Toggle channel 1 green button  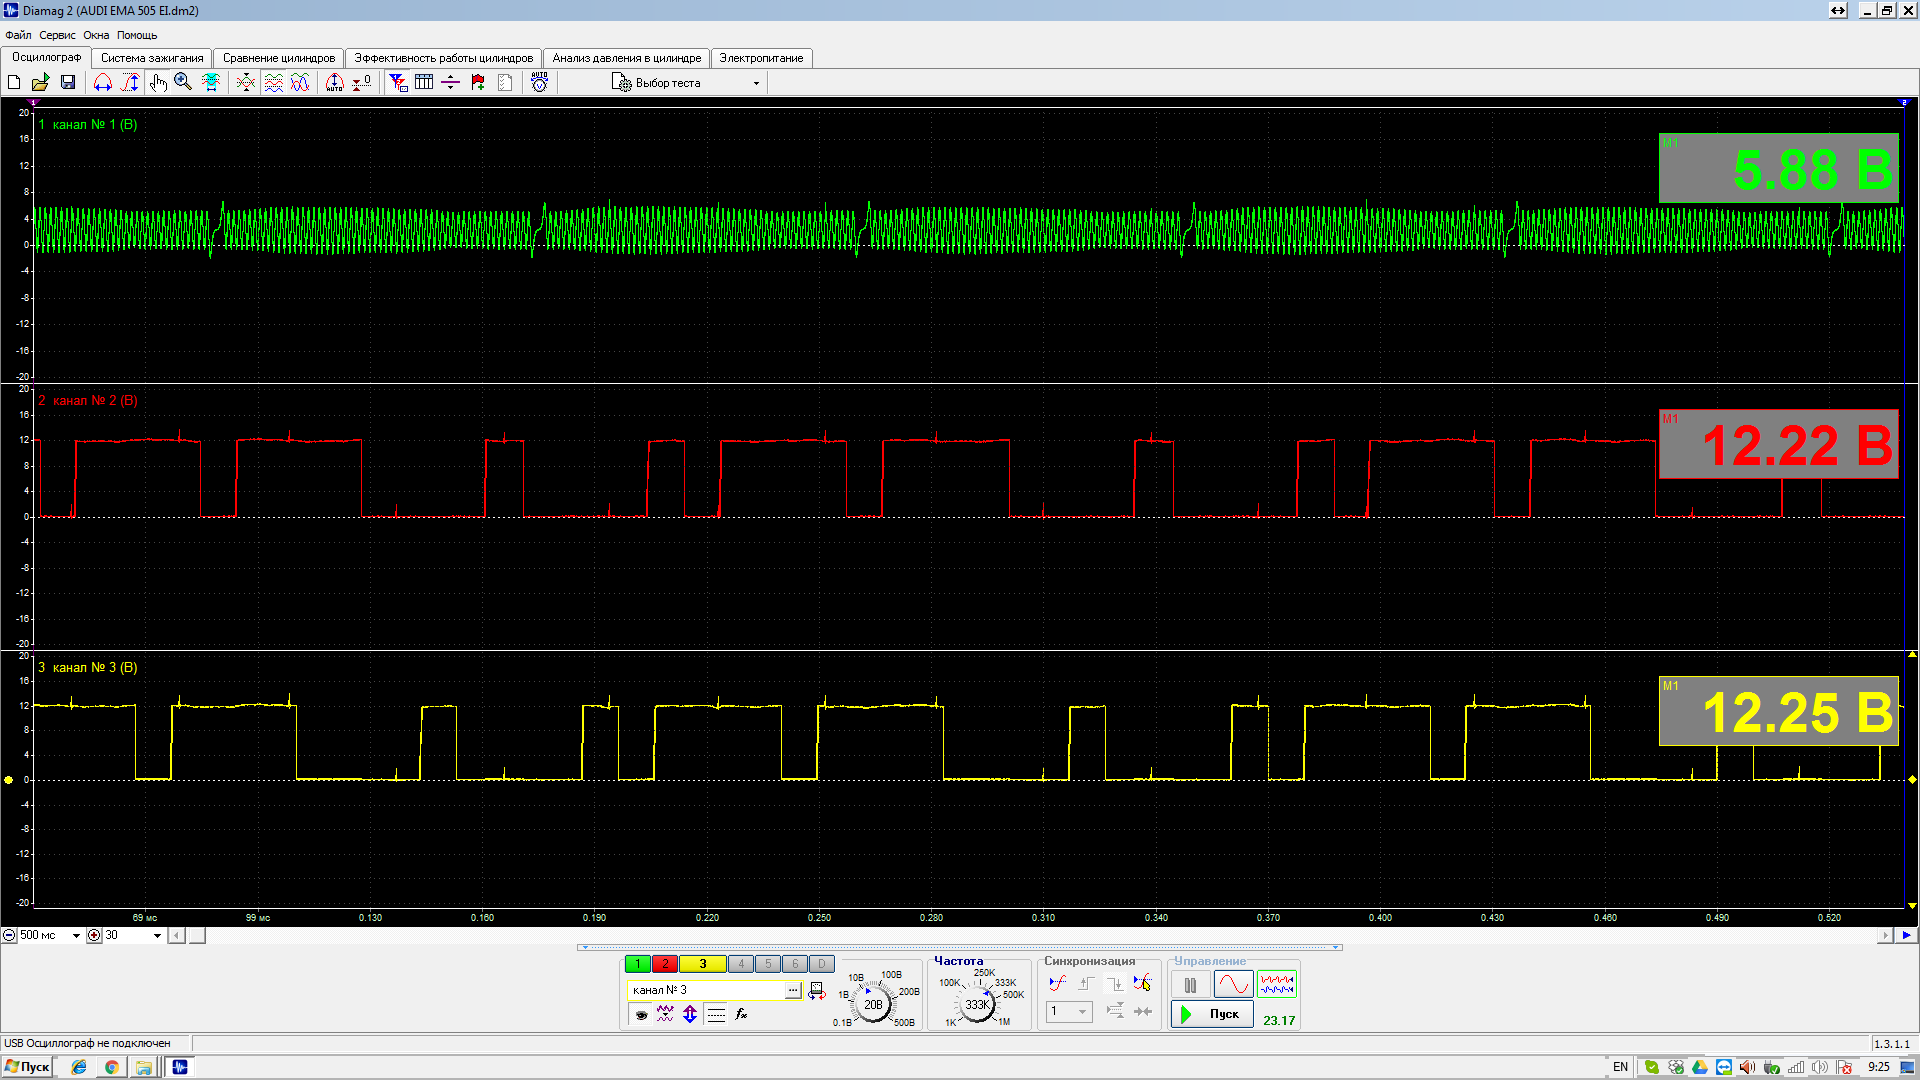637,964
